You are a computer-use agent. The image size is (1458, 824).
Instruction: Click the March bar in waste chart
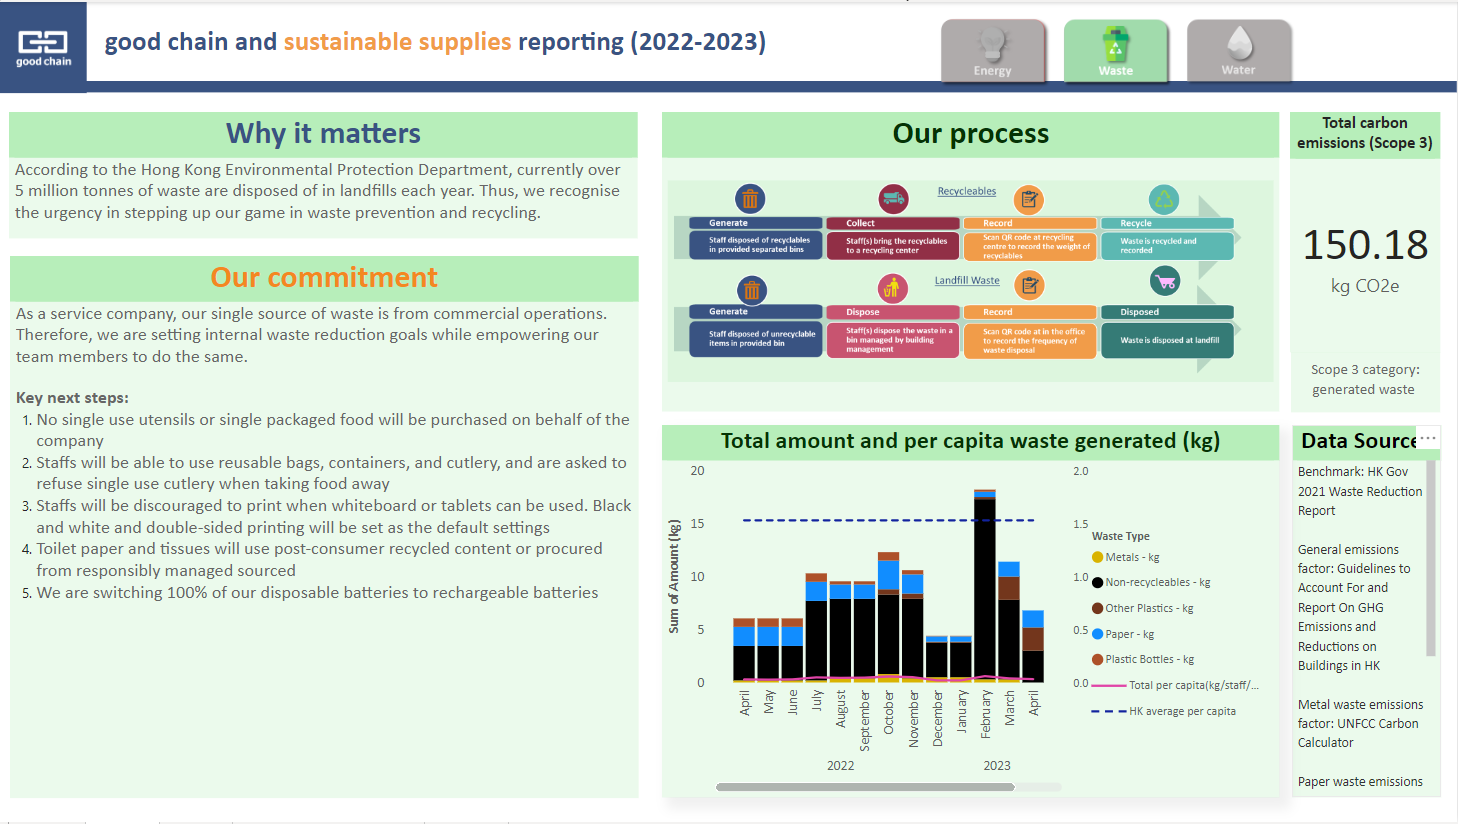(1009, 622)
